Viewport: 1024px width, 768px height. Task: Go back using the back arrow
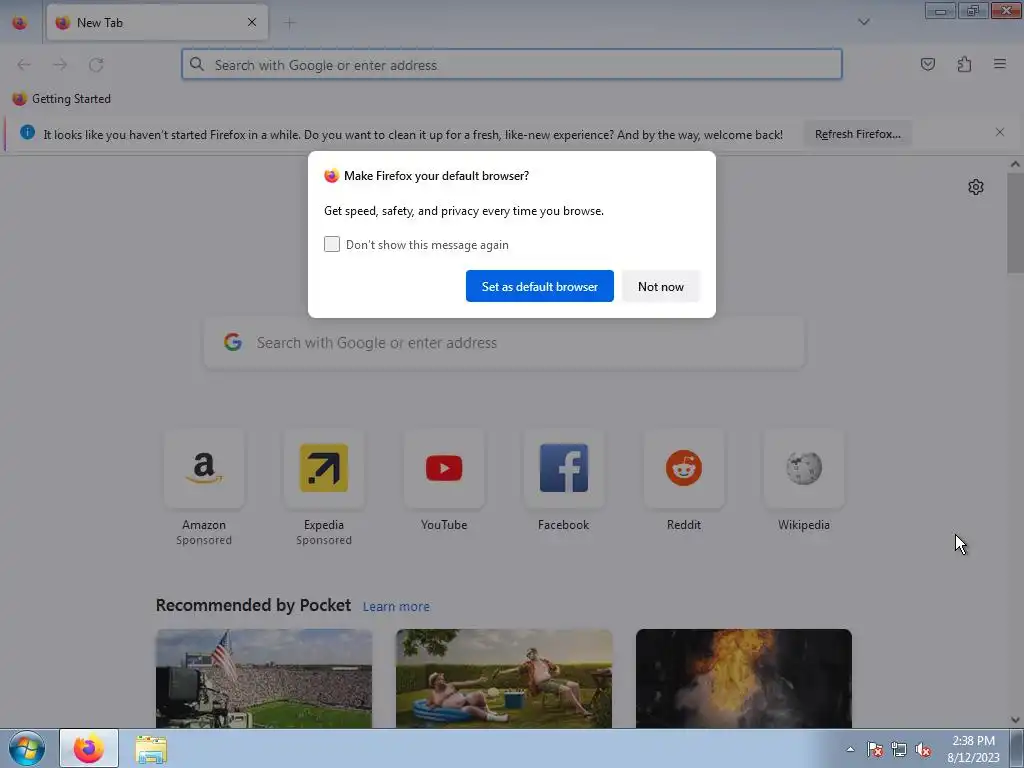point(24,65)
